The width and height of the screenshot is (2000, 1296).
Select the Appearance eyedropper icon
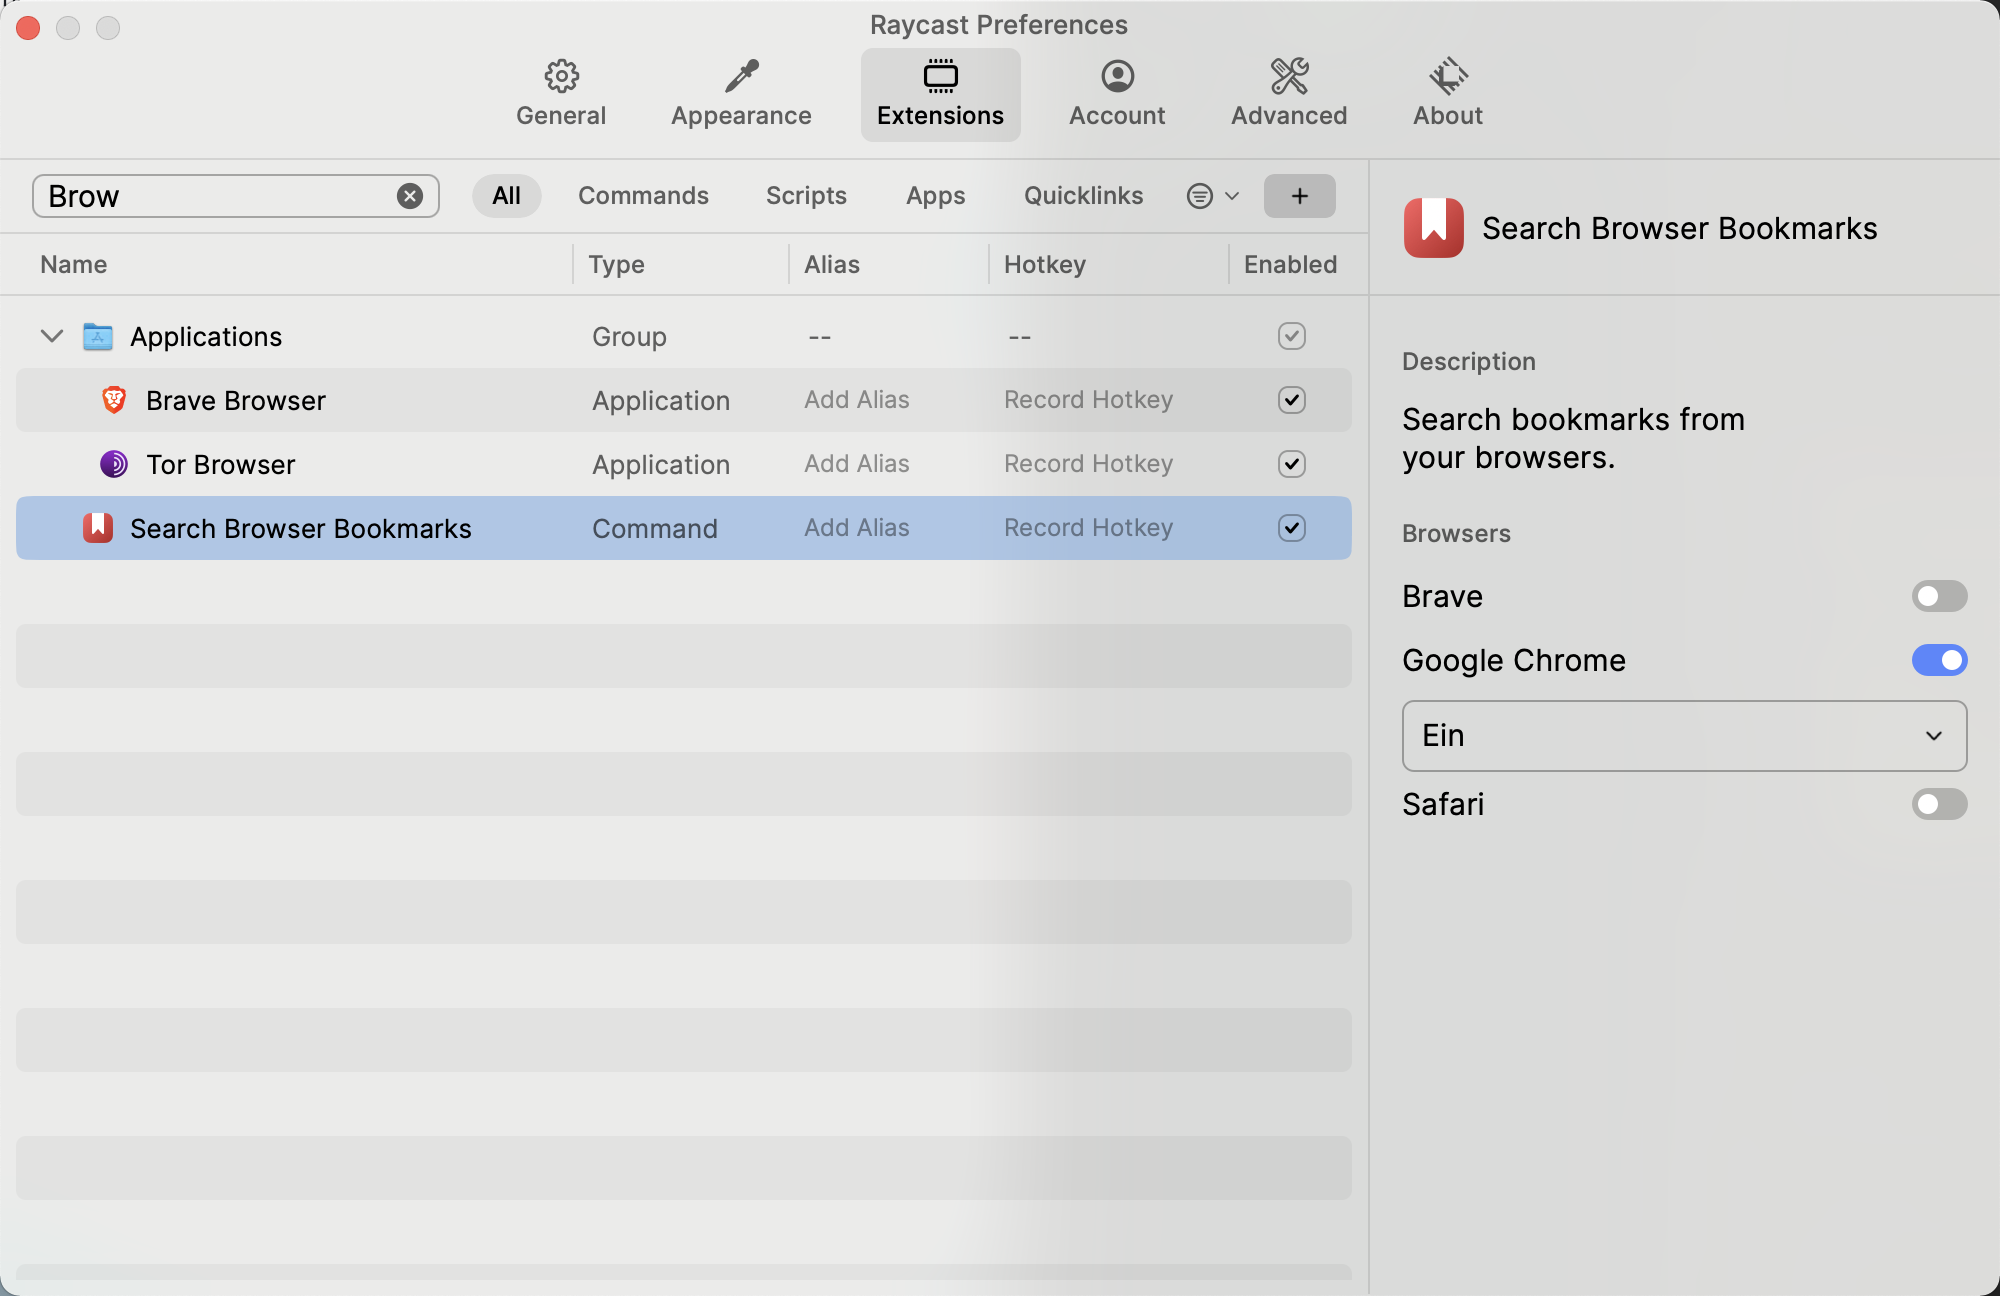coord(741,76)
